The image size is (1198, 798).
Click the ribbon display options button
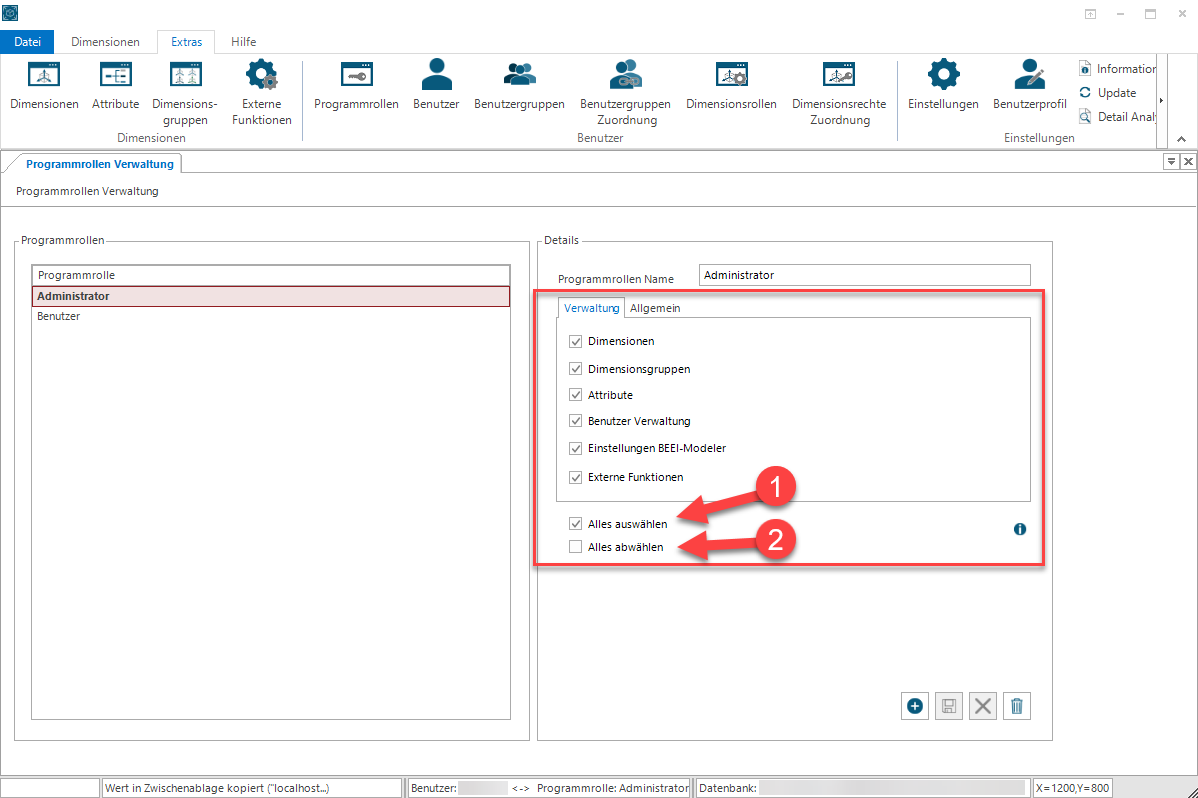click(1090, 14)
